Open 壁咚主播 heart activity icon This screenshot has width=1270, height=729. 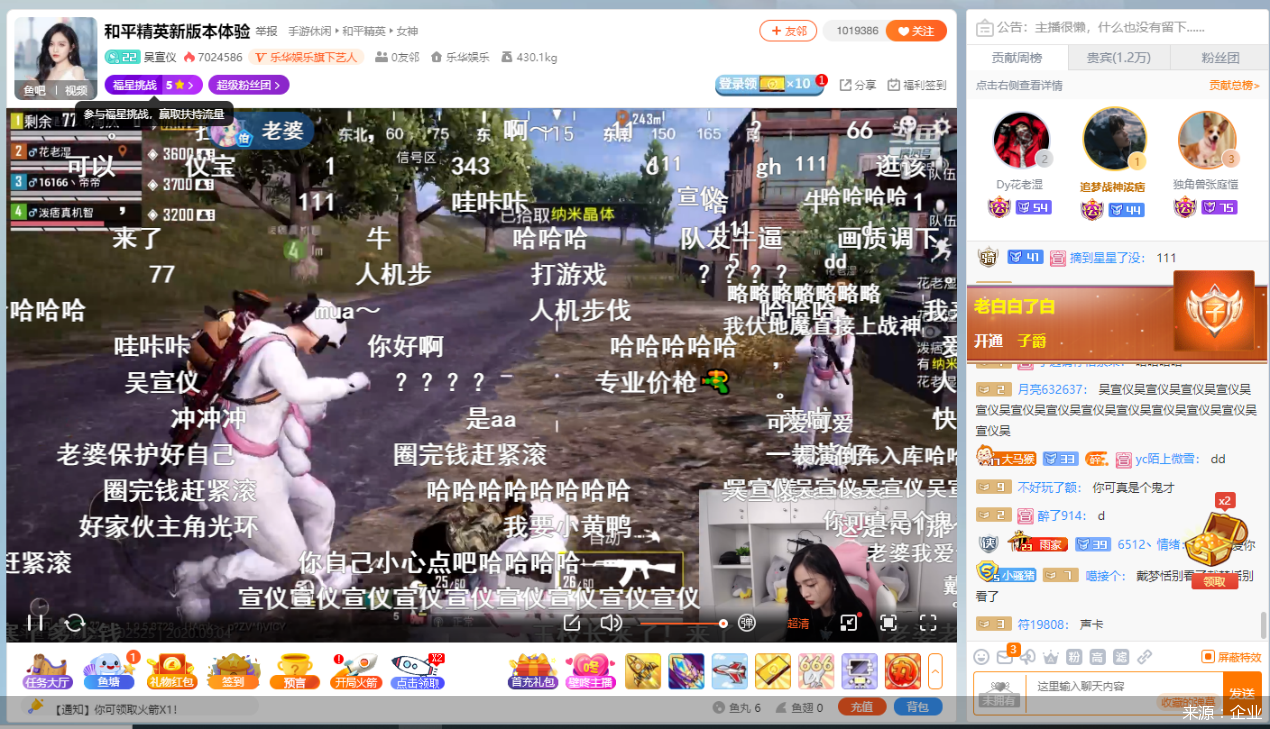590,671
